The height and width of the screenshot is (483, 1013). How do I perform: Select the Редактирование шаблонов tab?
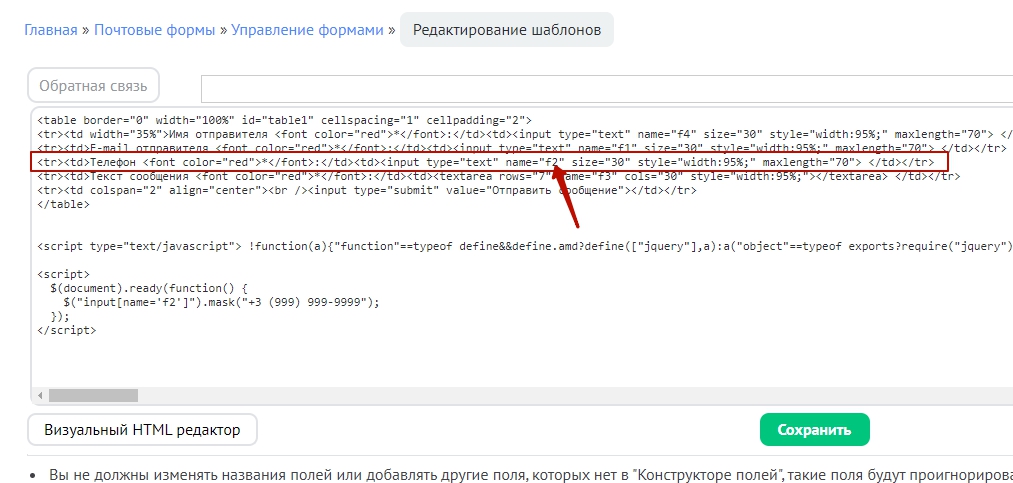pyautogui.click(x=507, y=30)
